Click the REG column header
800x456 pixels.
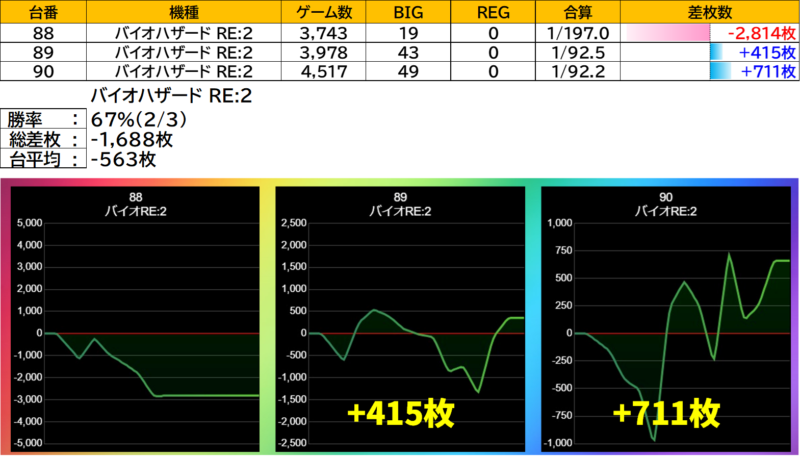(x=493, y=12)
